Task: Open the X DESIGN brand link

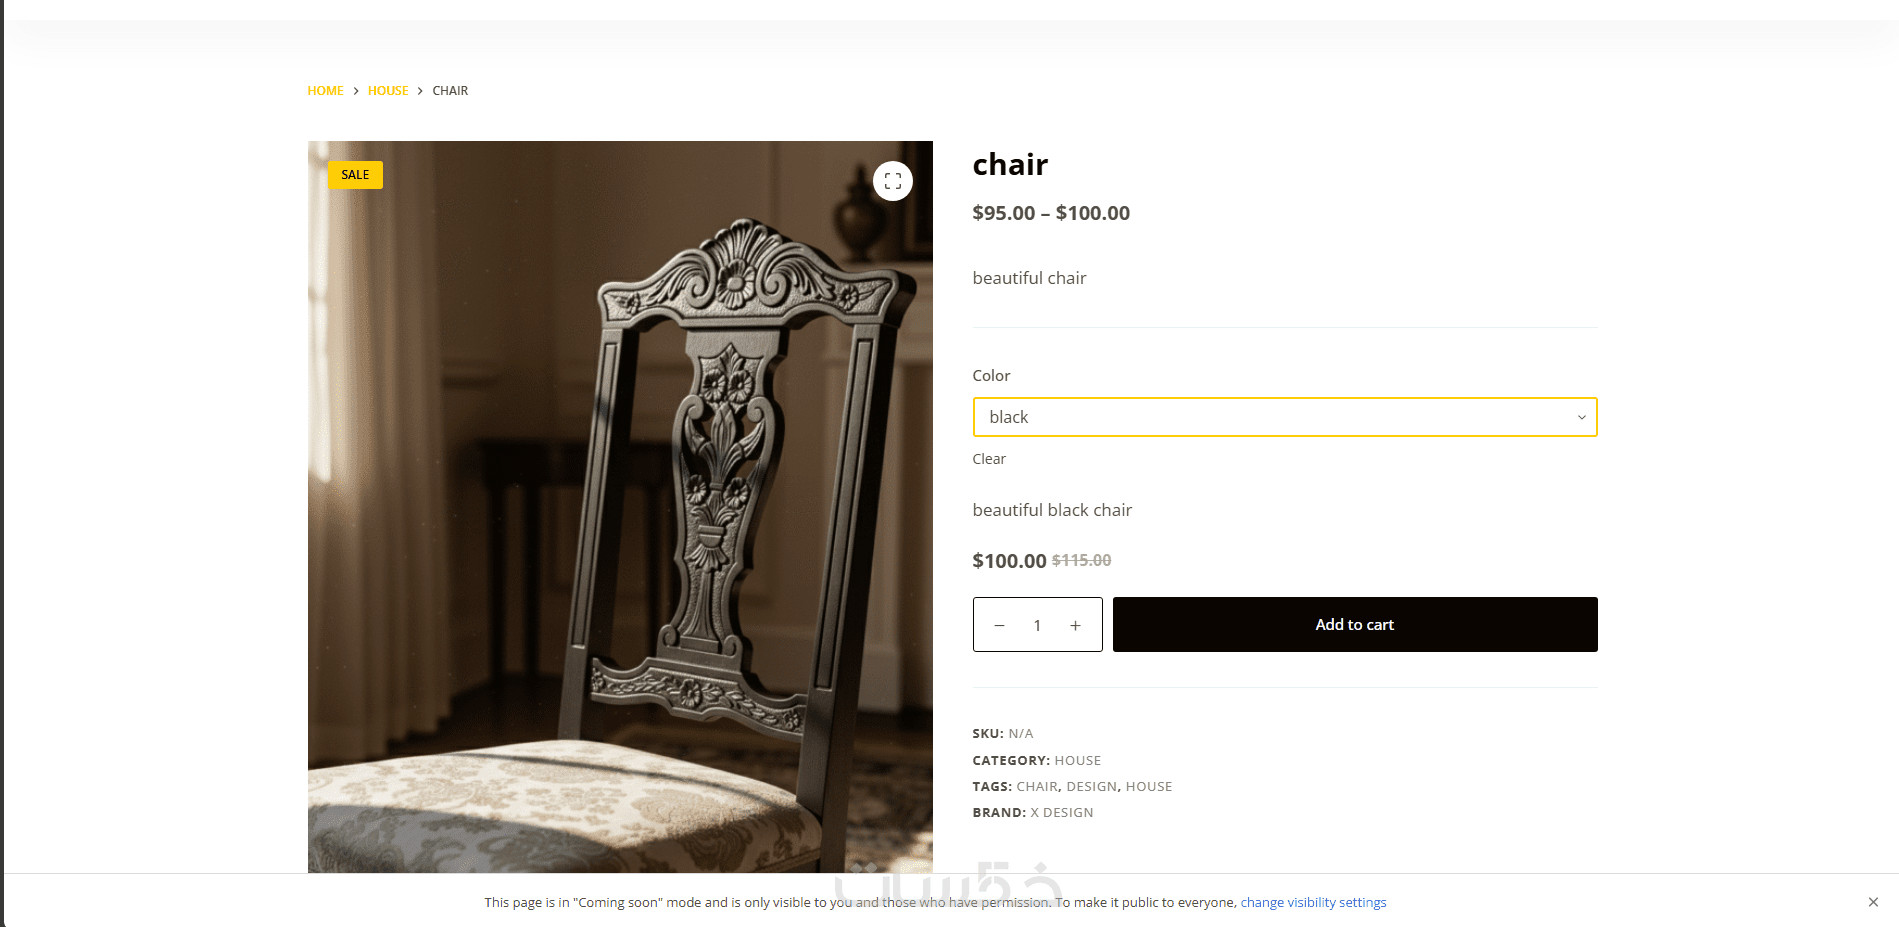Action: click(x=1062, y=812)
